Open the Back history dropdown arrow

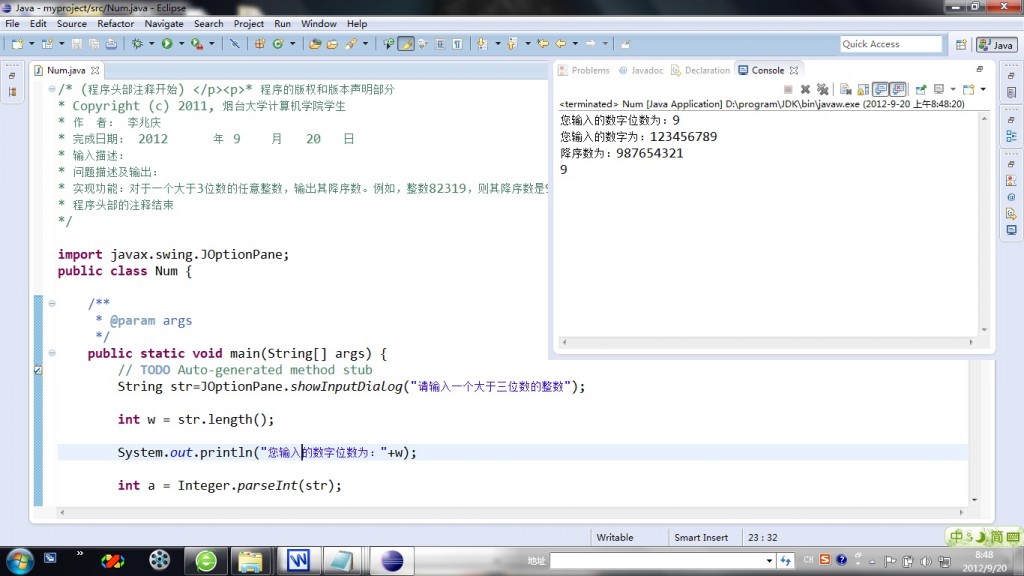(x=575, y=44)
